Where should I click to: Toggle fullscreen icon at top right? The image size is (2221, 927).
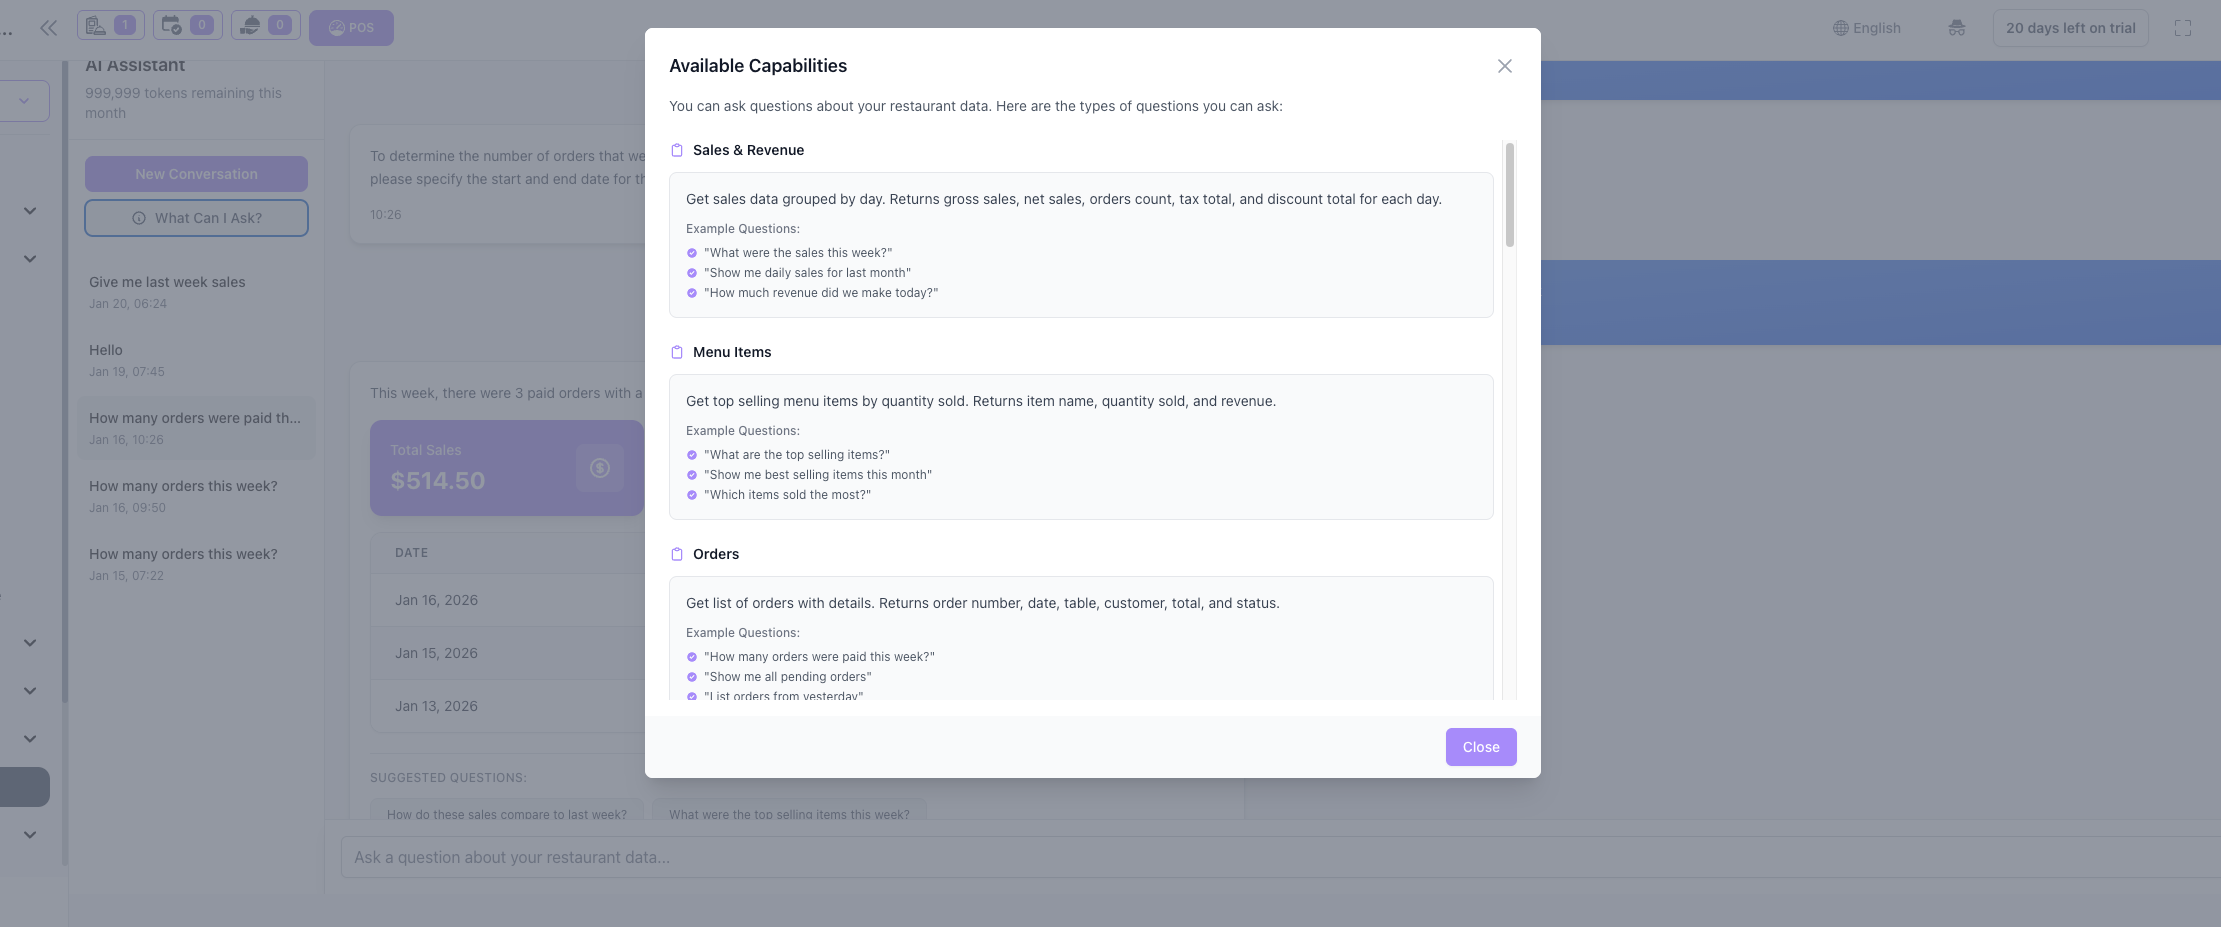pos(2182,28)
